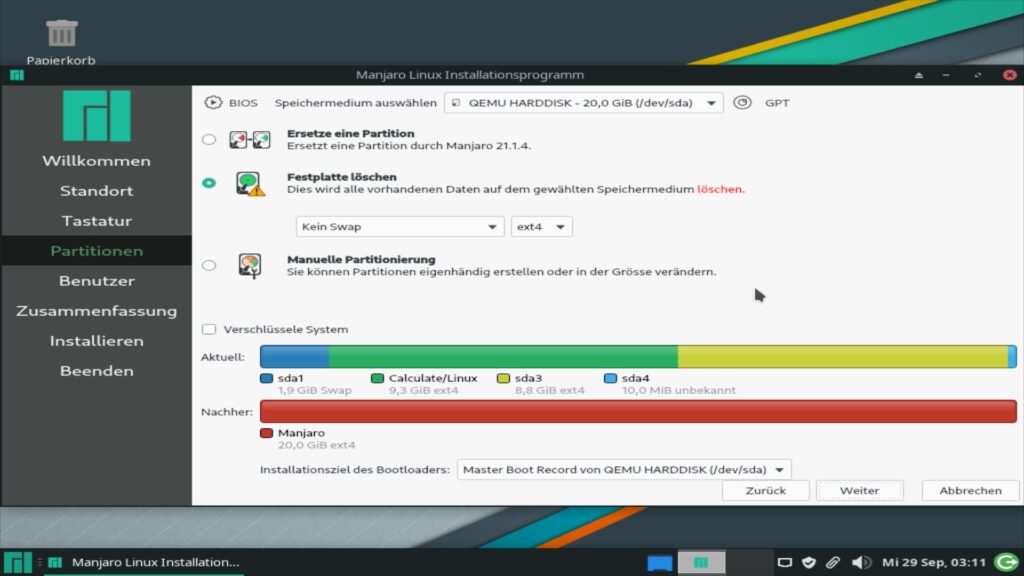The image size is (1024, 576).
Task: Click the Festplatte löschen disk warning icon
Action: [249, 184]
